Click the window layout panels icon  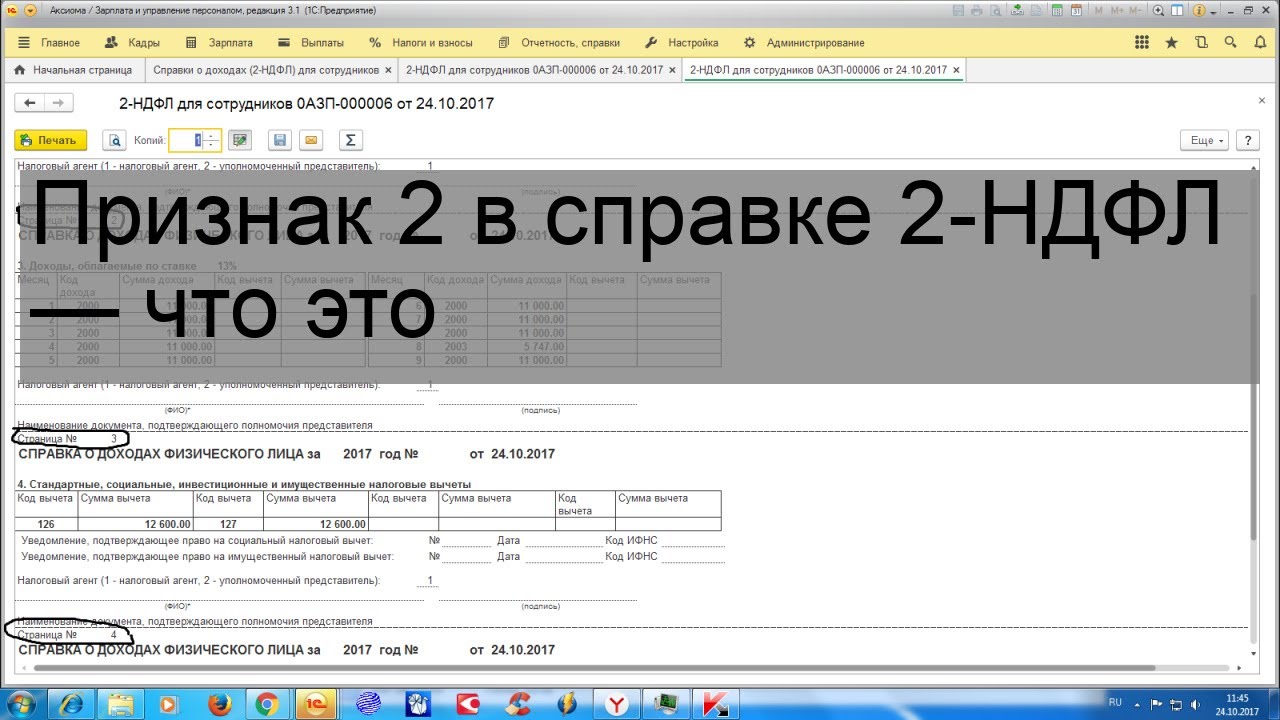(x=1178, y=10)
